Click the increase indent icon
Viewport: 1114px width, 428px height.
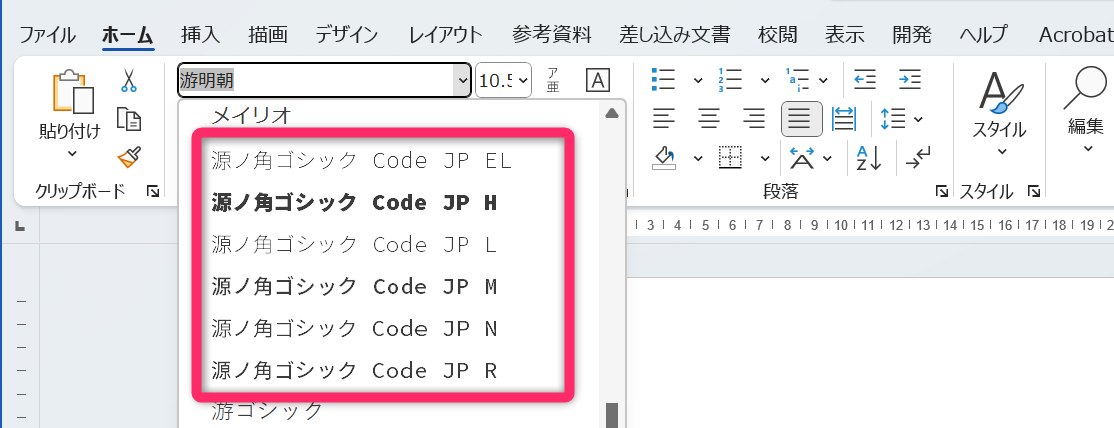pos(909,80)
